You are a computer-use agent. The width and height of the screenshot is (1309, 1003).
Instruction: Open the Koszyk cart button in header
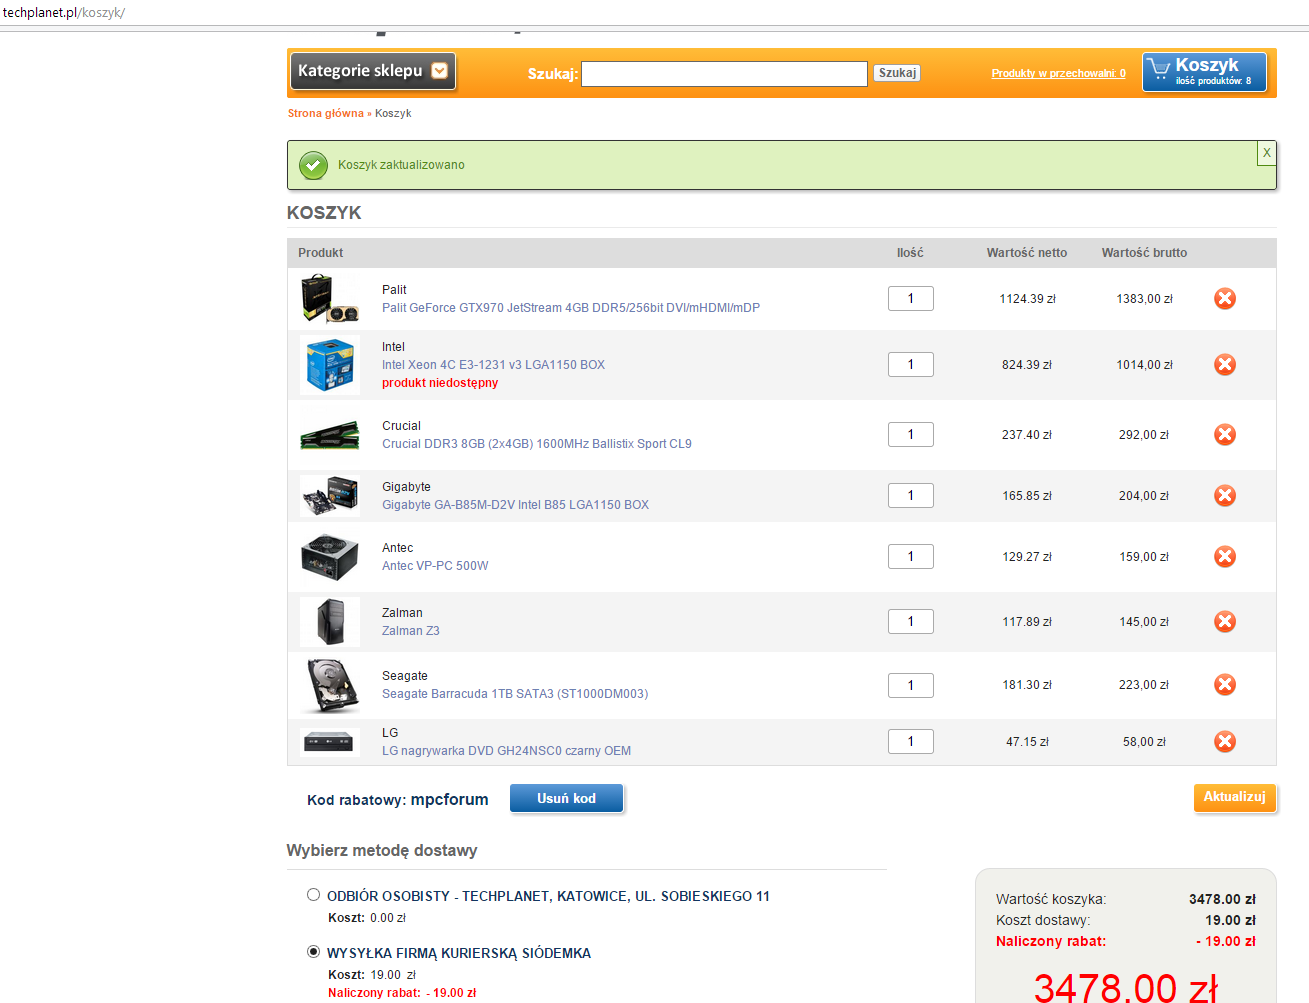tap(1204, 72)
